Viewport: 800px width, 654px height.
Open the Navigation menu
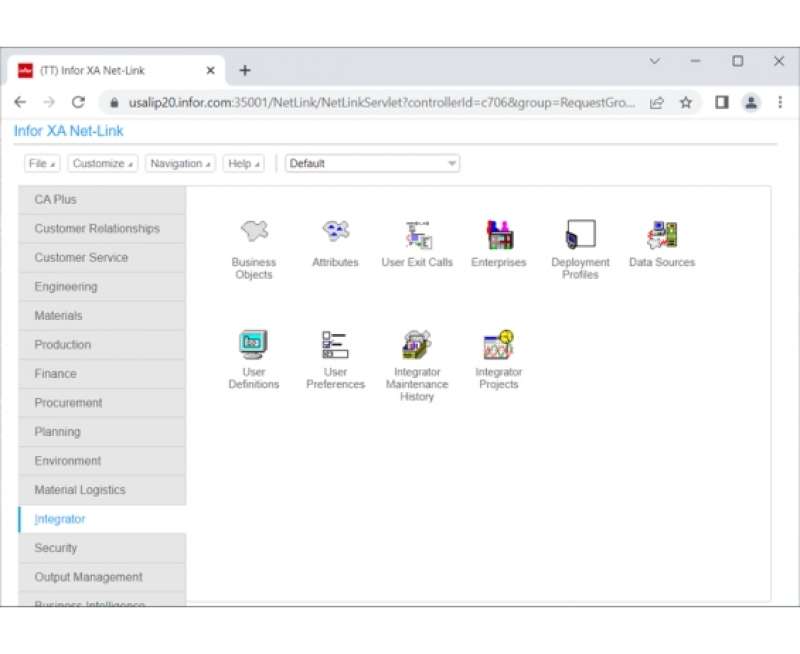179,163
